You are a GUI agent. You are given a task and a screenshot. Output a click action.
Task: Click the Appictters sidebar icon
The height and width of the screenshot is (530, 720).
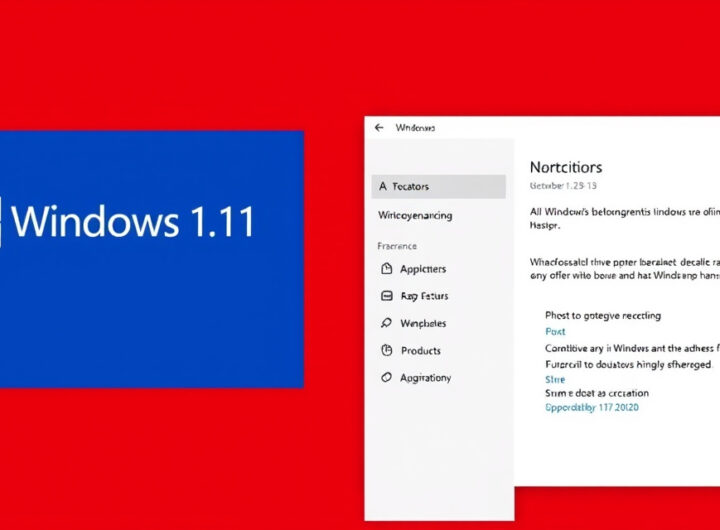(387, 269)
